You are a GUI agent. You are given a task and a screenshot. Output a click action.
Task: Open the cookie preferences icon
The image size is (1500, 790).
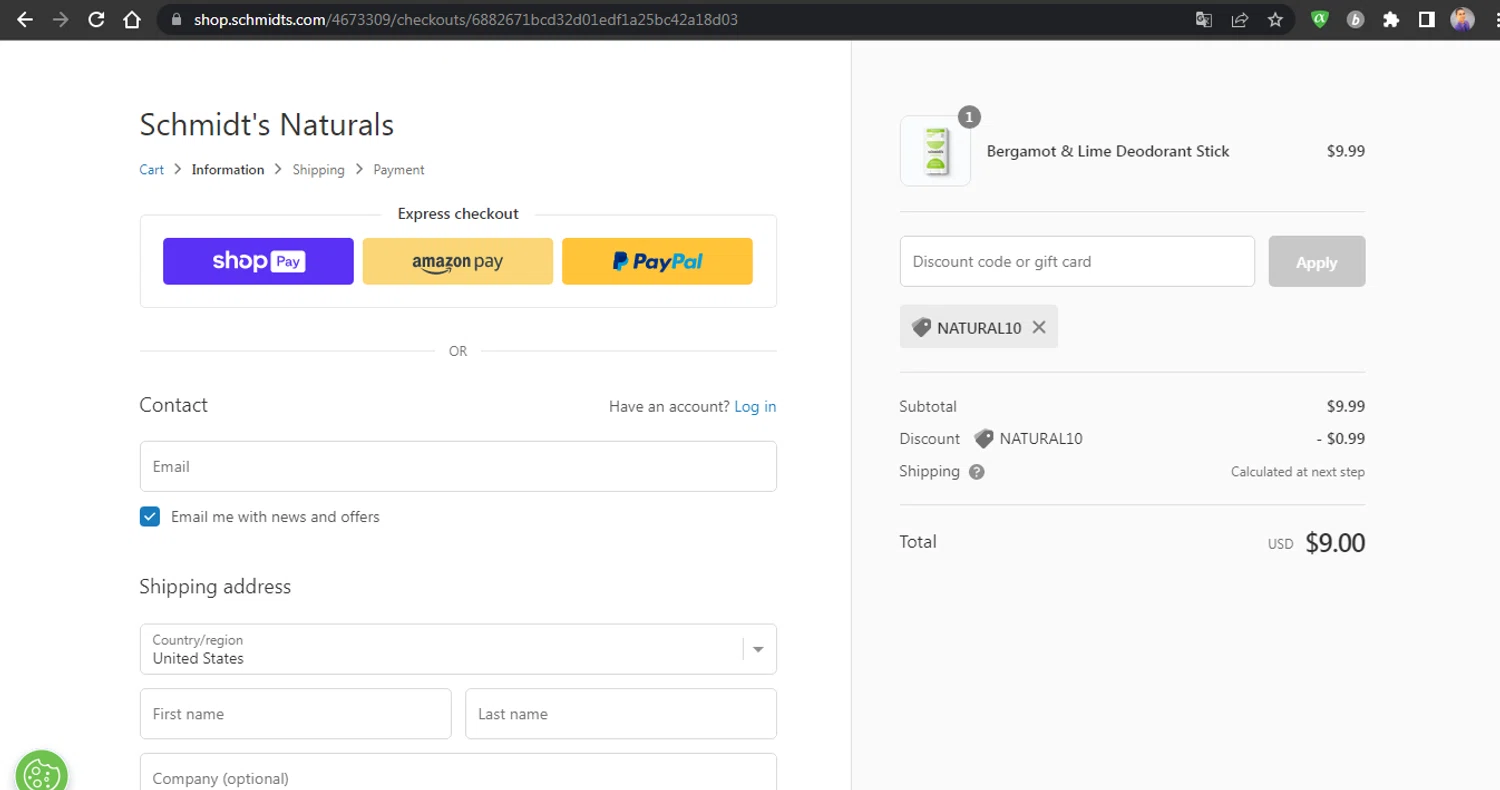point(41,772)
